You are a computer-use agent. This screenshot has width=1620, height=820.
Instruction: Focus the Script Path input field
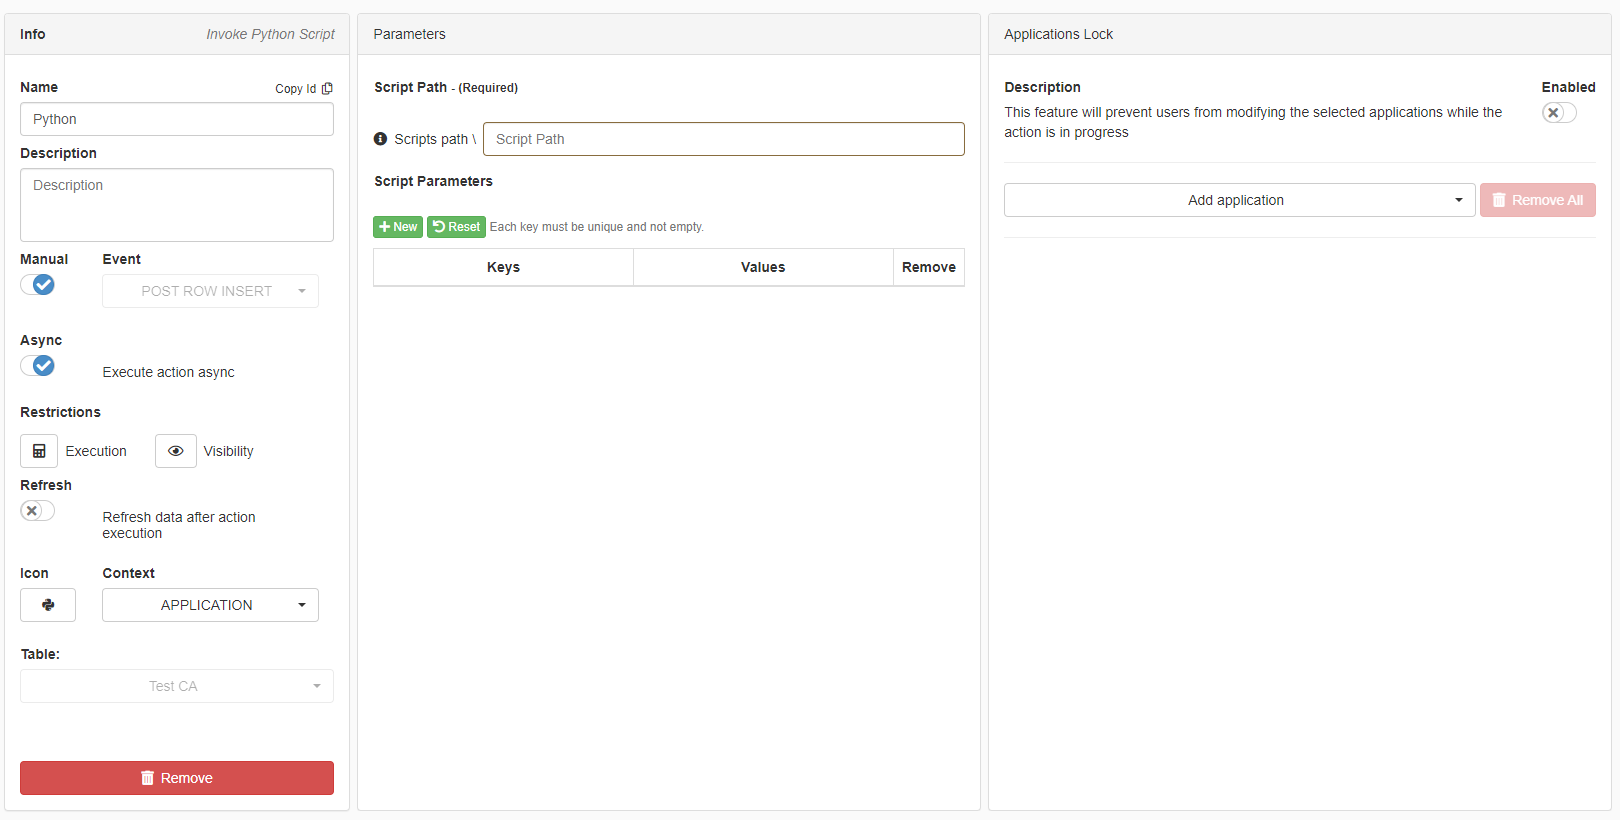coord(723,139)
